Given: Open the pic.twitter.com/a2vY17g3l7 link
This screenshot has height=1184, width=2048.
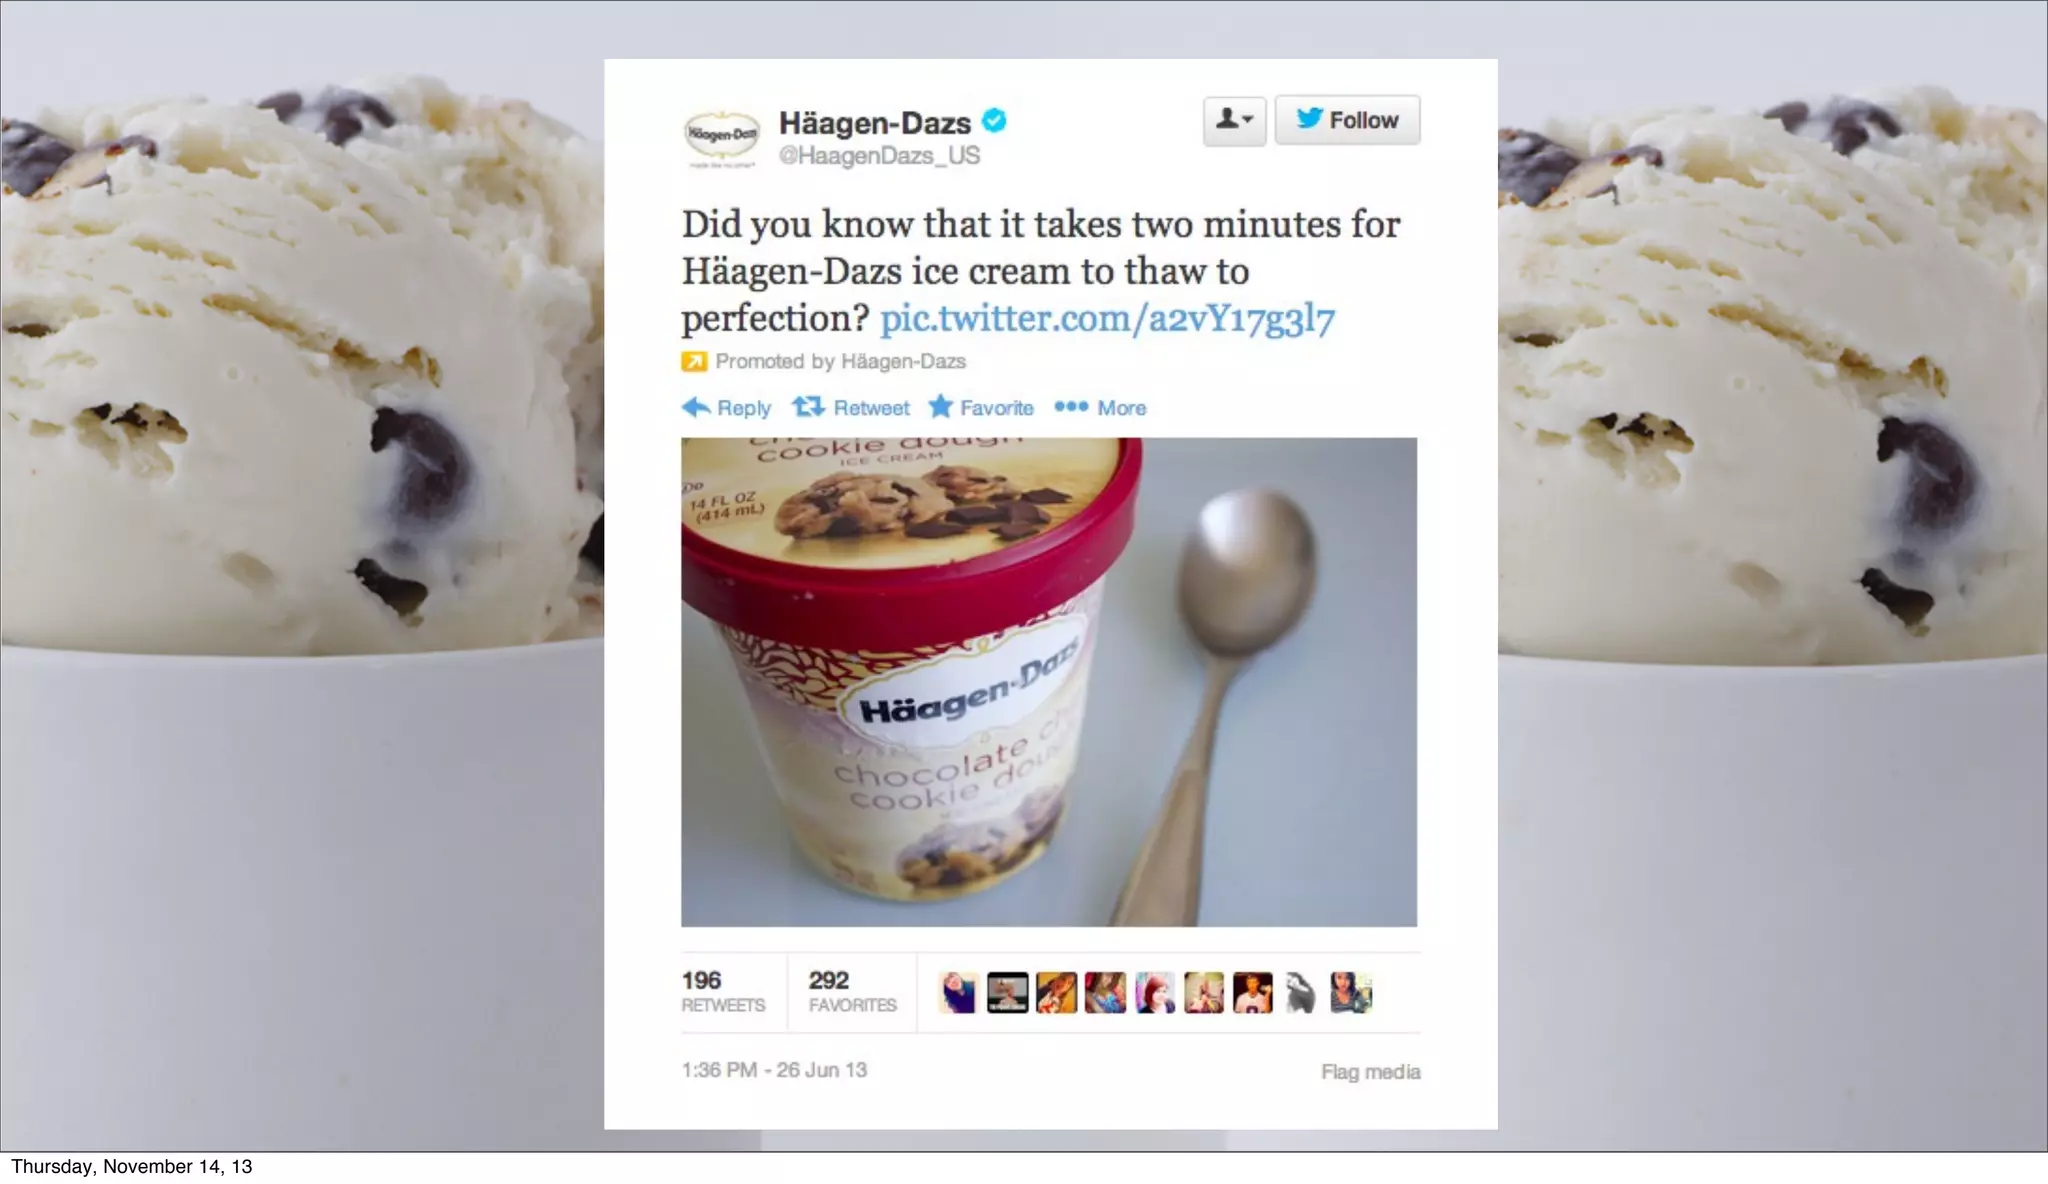Looking at the screenshot, I should click(1107, 319).
